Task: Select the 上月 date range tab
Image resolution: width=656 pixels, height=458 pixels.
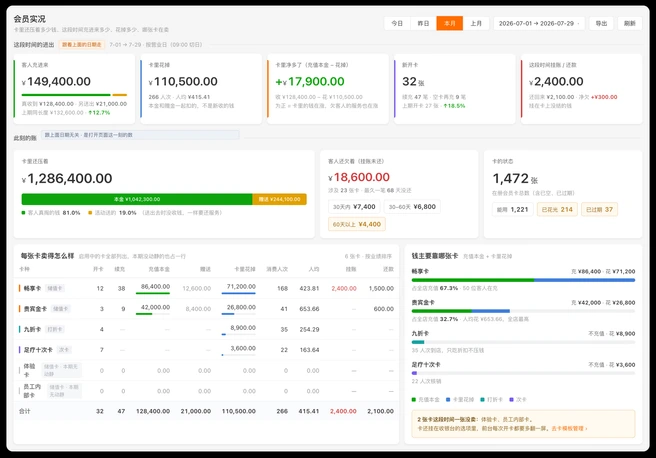Action: click(476, 23)
